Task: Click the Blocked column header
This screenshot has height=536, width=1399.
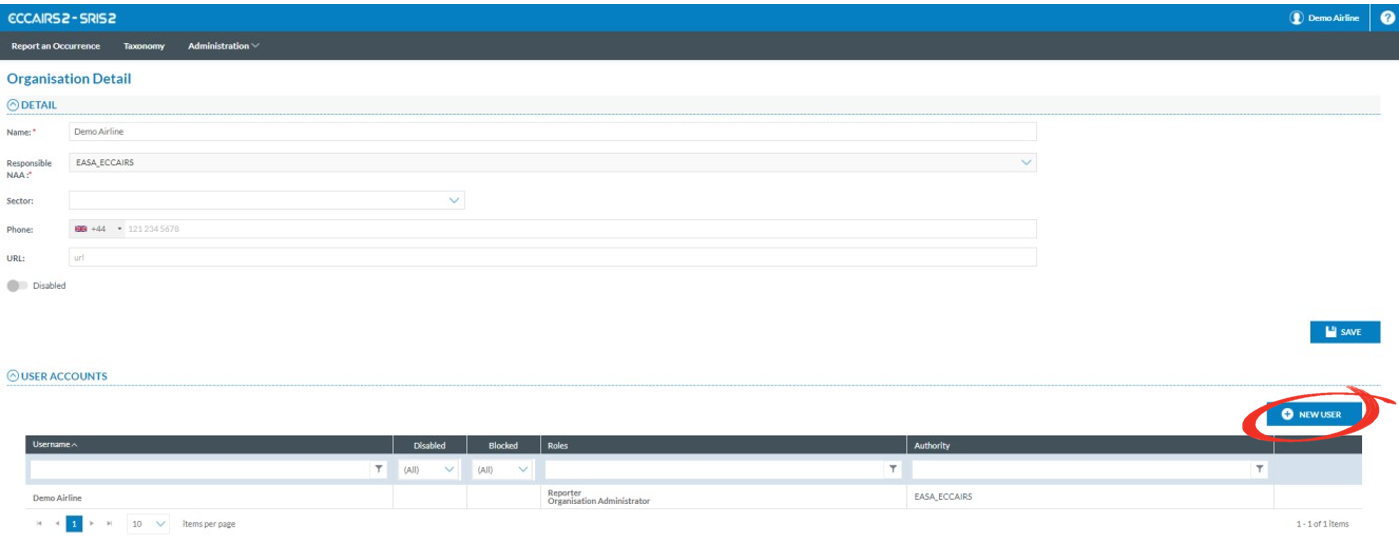Action: [503, 445]
